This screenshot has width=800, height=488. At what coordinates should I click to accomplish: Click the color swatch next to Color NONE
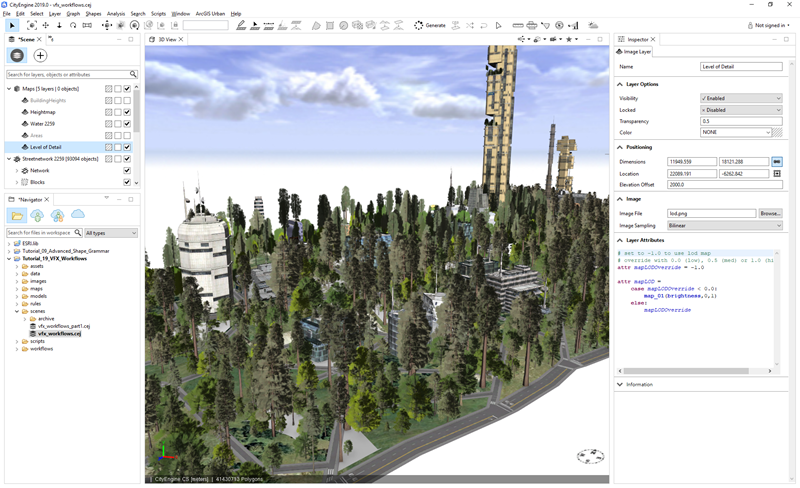[x=777, y=132]
